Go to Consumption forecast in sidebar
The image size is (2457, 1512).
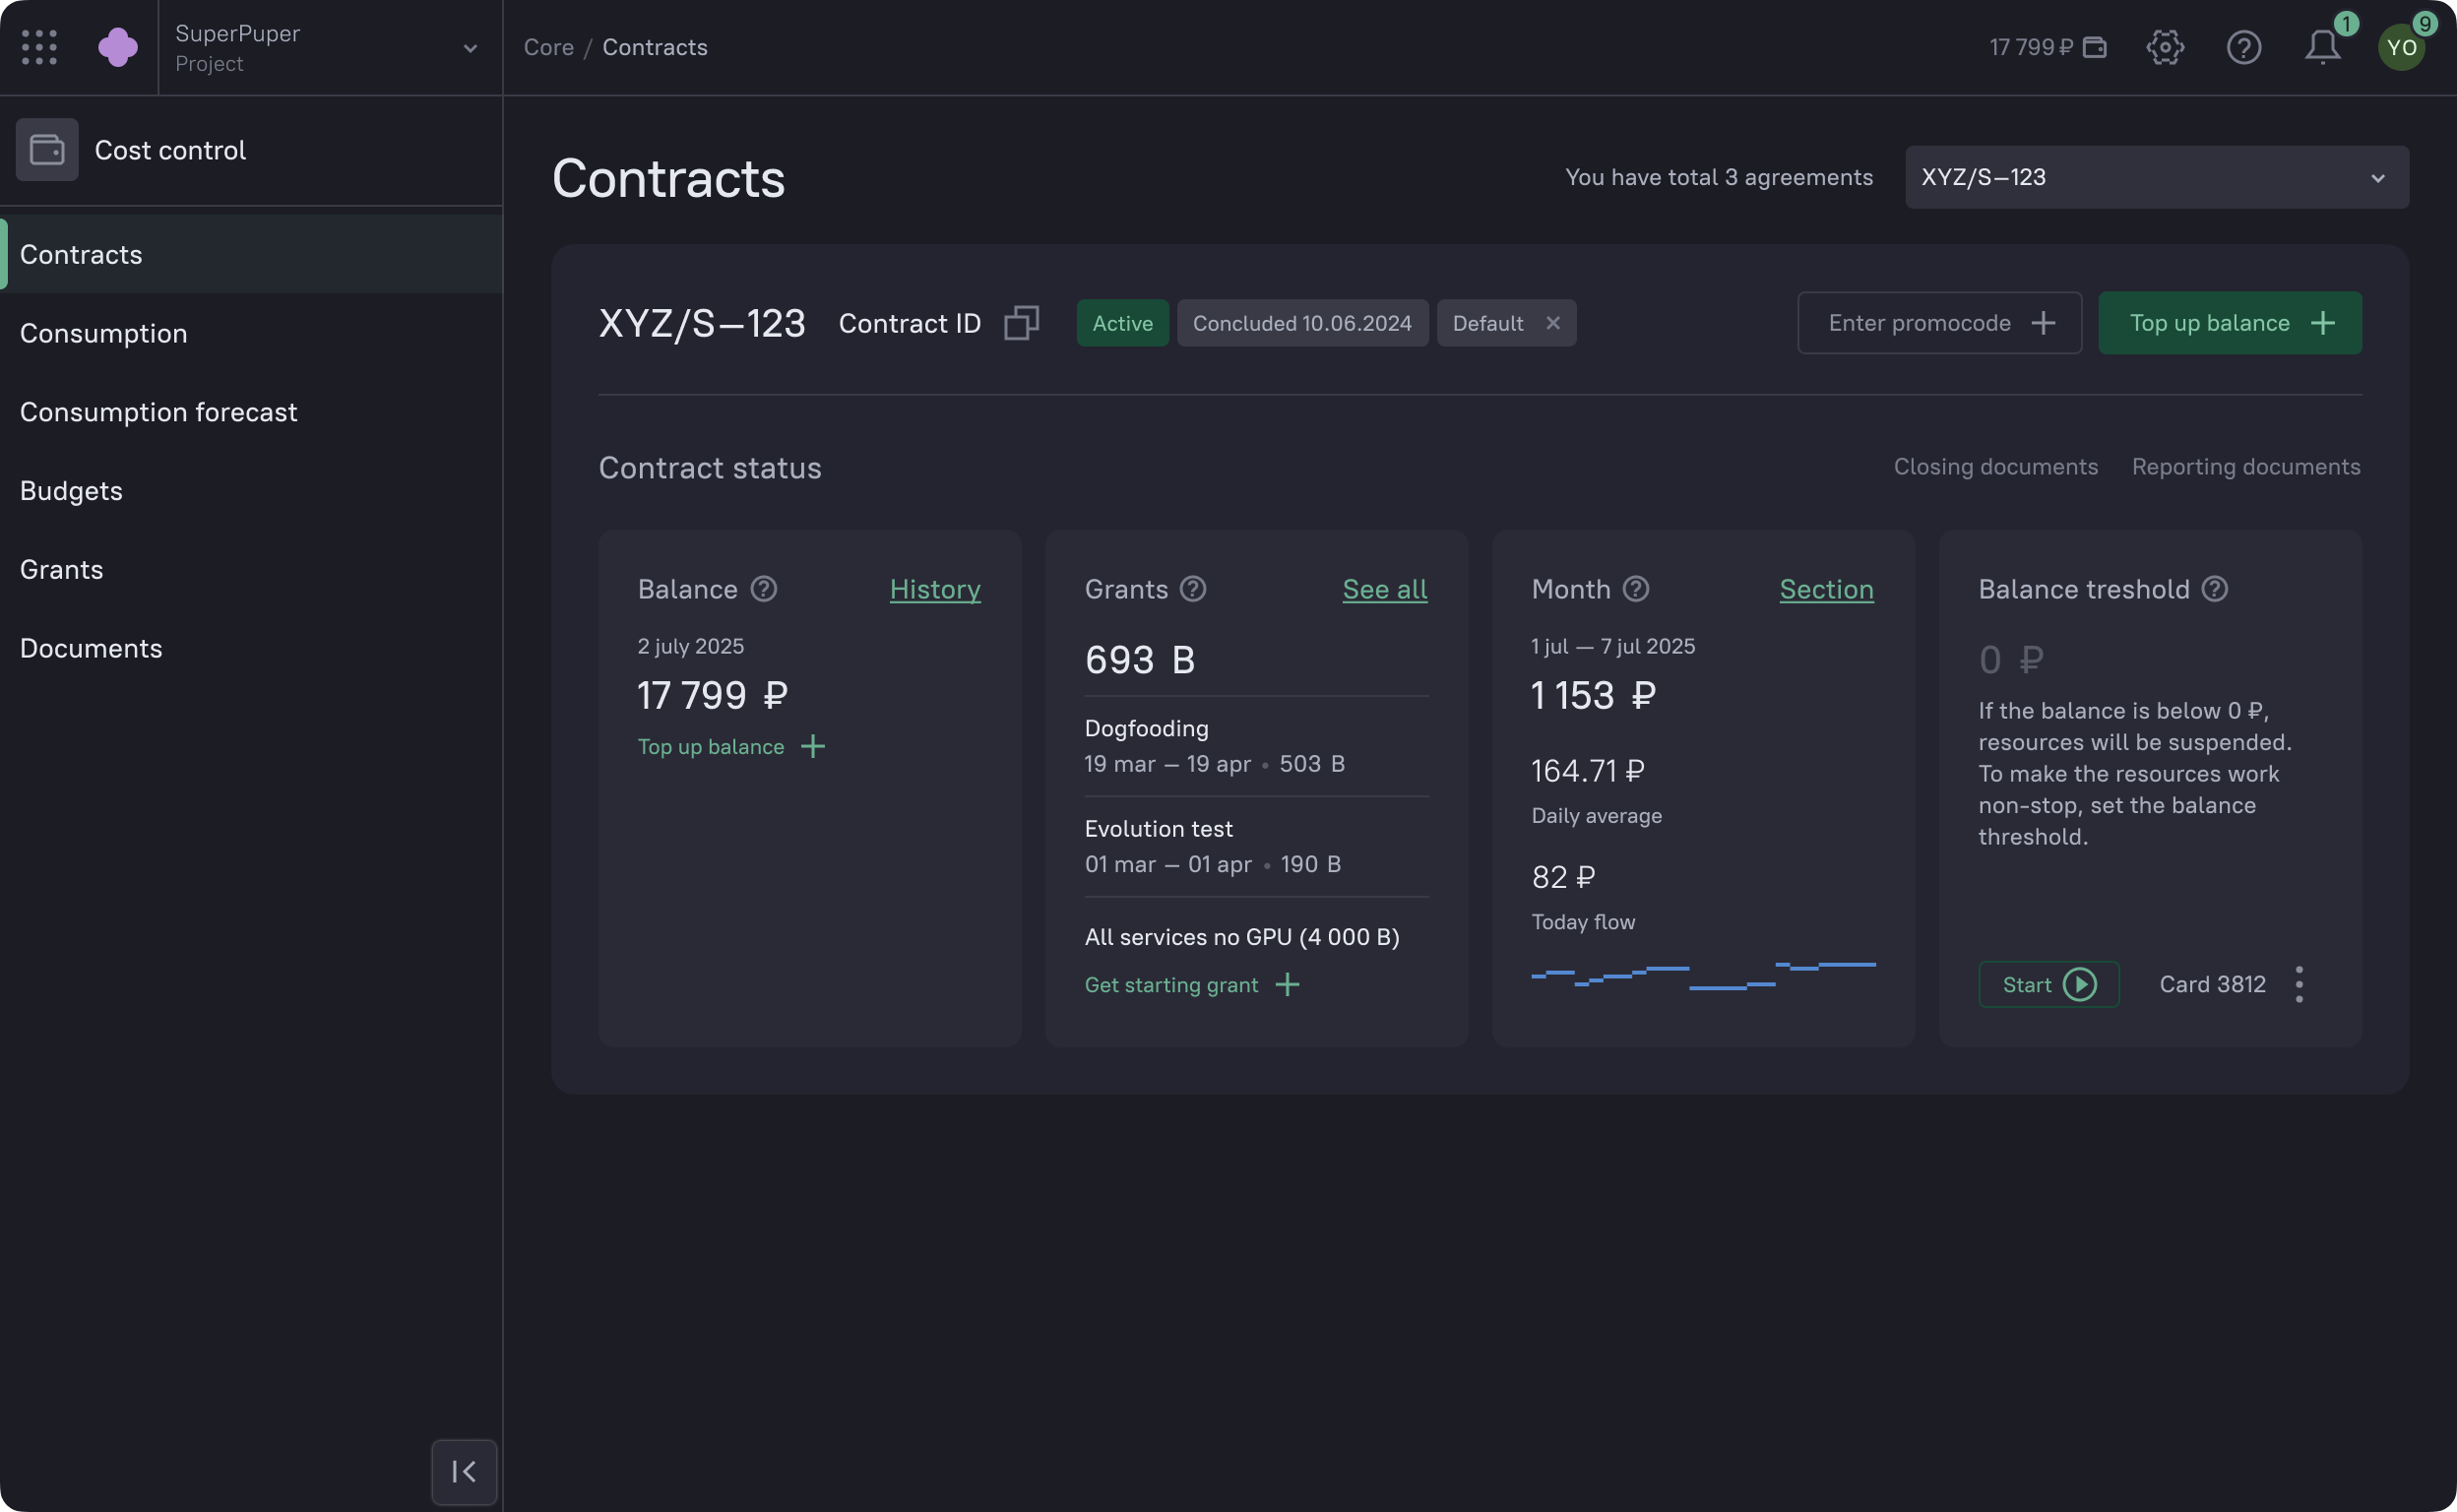click(x=158, y=412)
